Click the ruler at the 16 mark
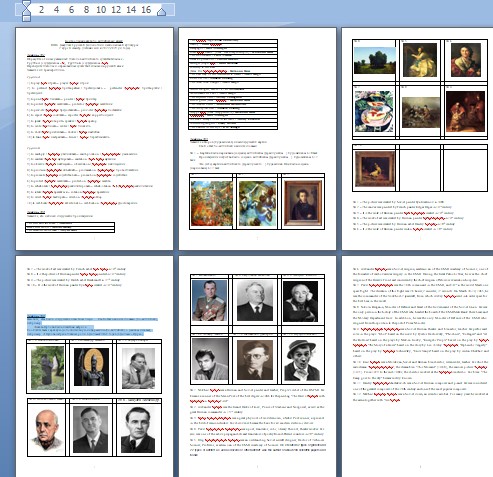 146,10
